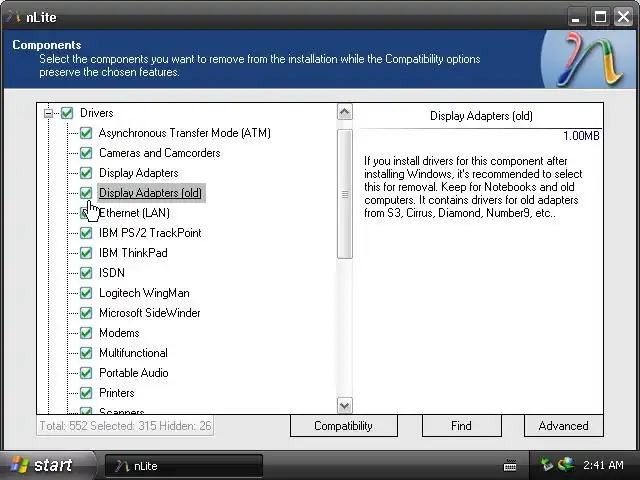This screenshot has height=480, width=640.
Task: Click the Advanced button
Action: point(564,426)
